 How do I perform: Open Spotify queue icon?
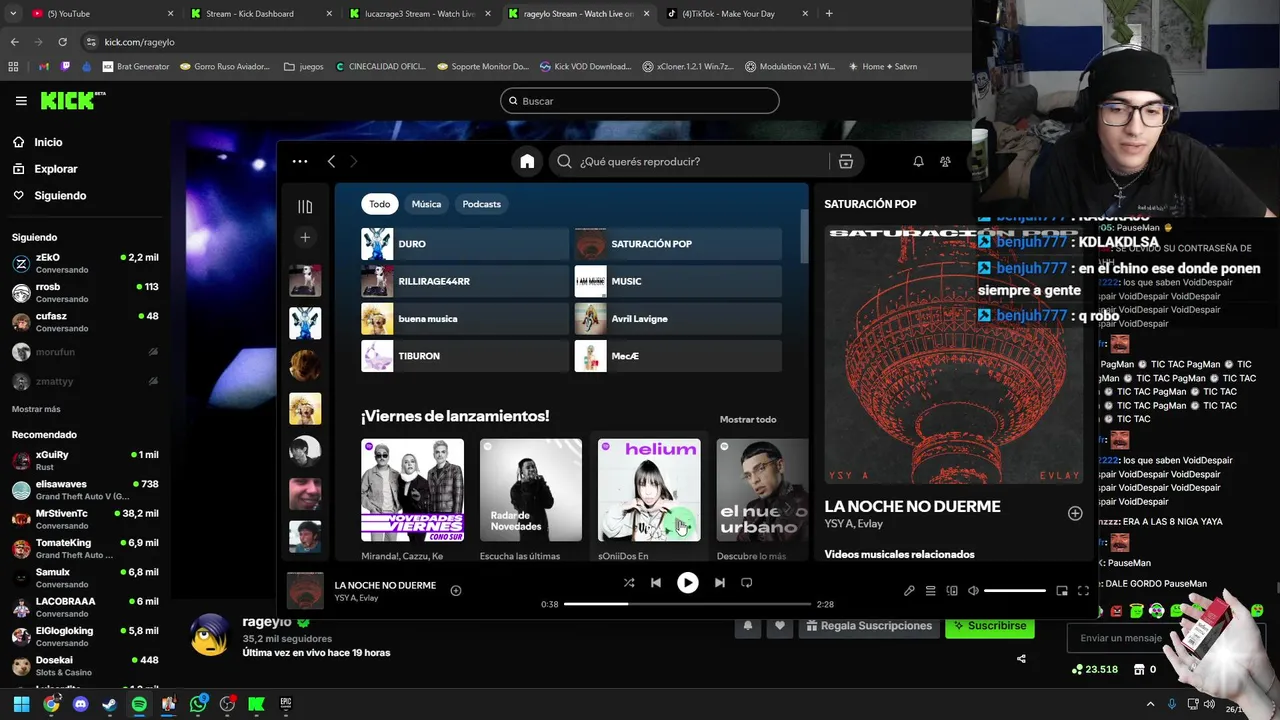click(930, 591)
